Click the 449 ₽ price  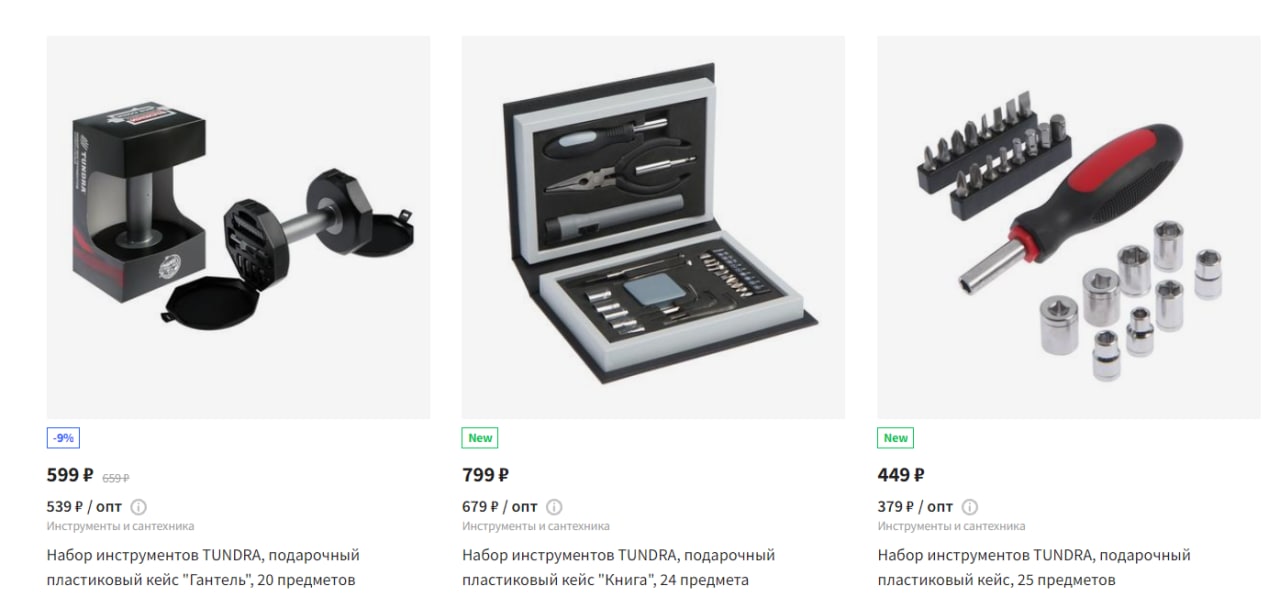[x=901, y=475]
